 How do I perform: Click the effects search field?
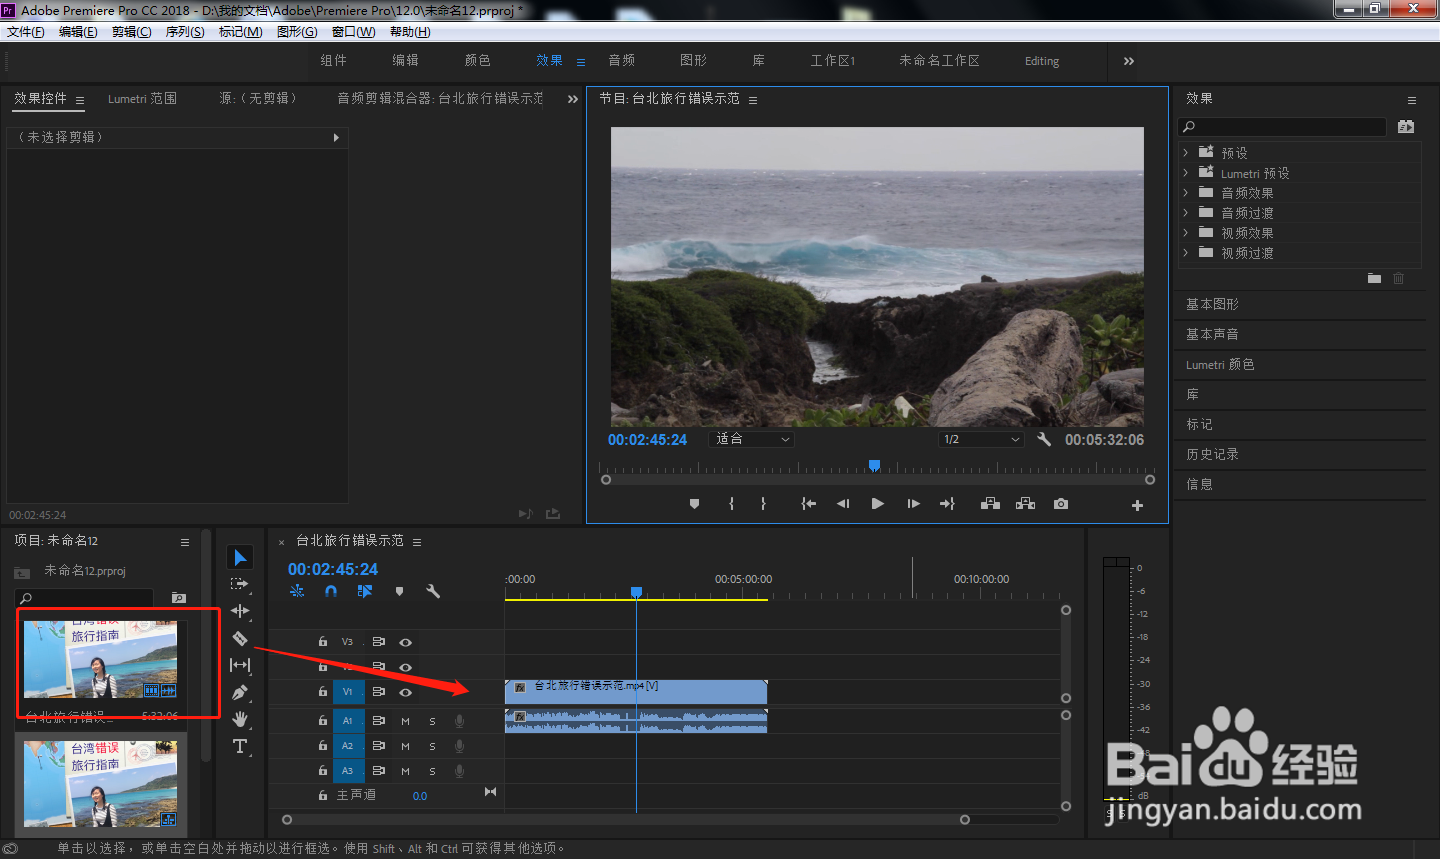pos(1283,127)
